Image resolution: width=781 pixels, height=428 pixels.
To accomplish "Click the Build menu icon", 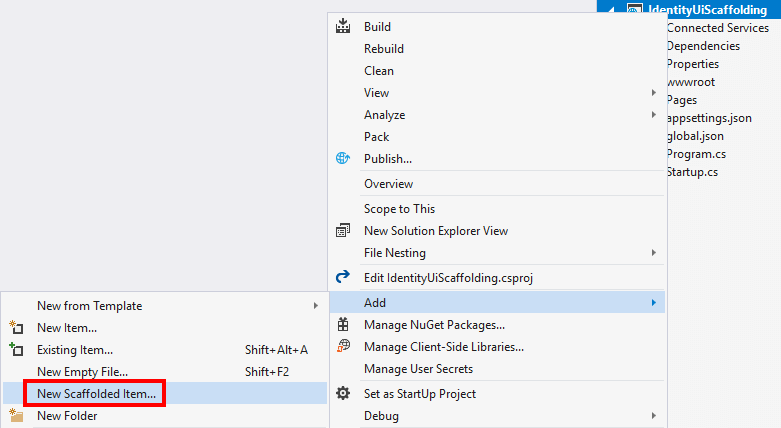I will tap(343, 26).
